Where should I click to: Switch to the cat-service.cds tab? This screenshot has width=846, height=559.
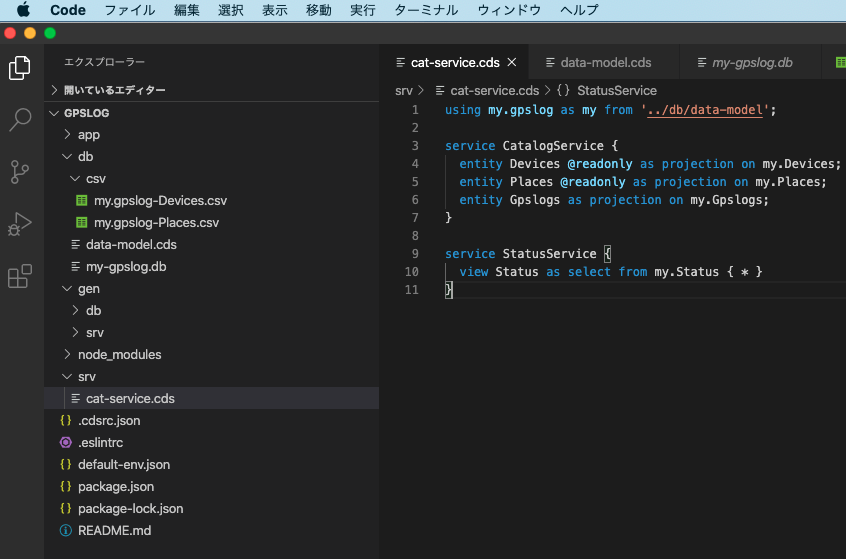(x=455, y=63)
